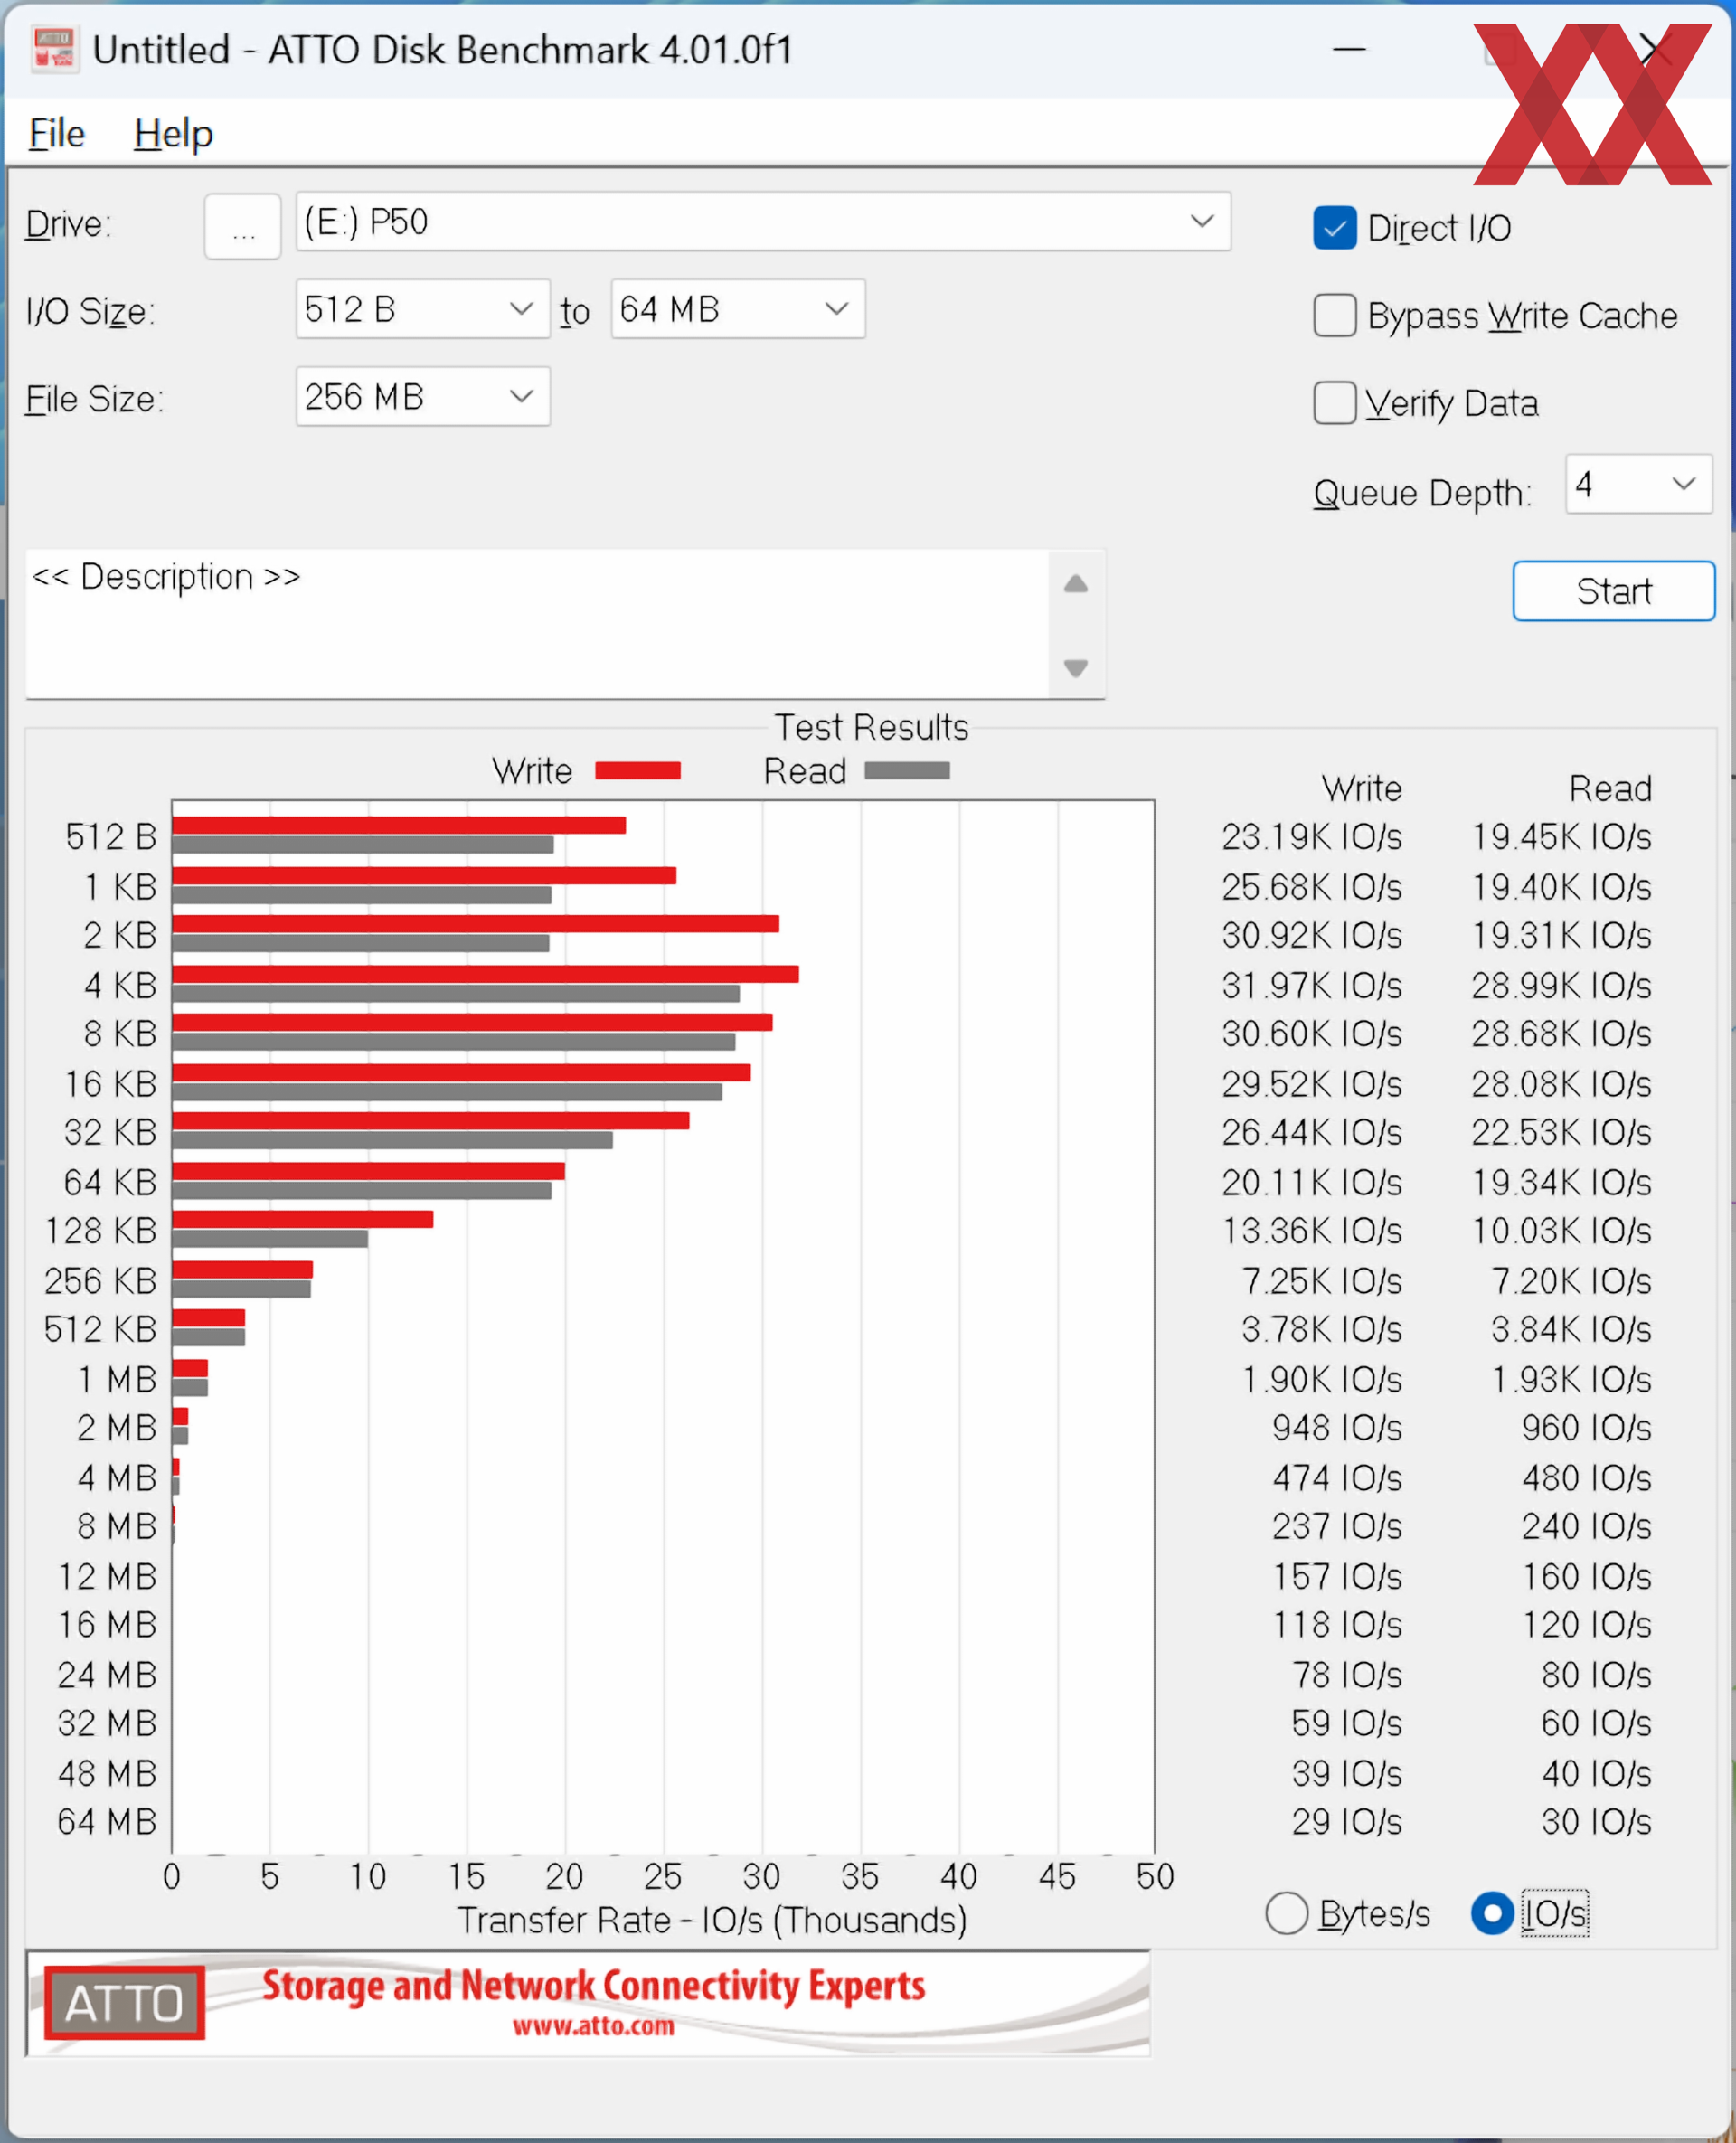Open the I/O Size 64 MB dropdown

(738, 309)
